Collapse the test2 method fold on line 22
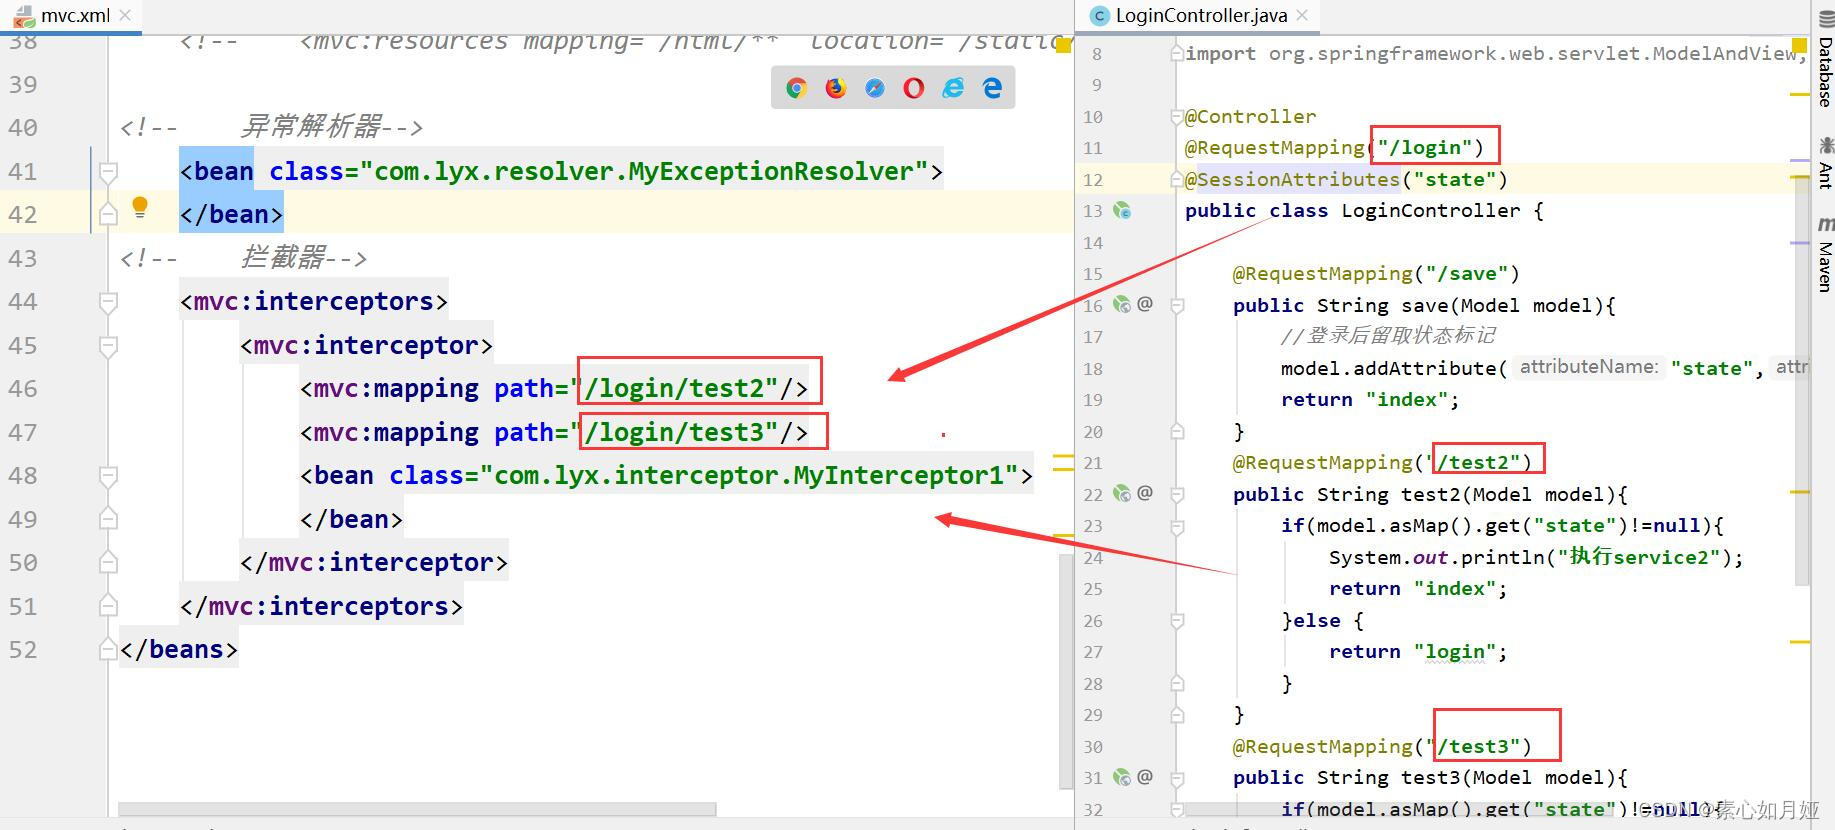The image size is (1835, 830). click(1177, 494)
